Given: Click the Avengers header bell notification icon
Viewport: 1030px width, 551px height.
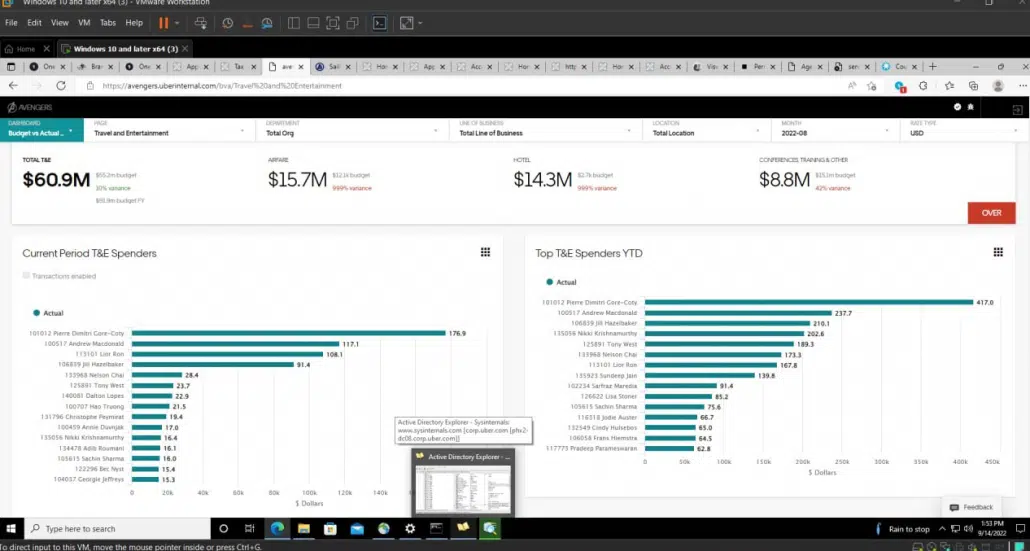Looking at the screenshot, I should click(x=970, y=107).
